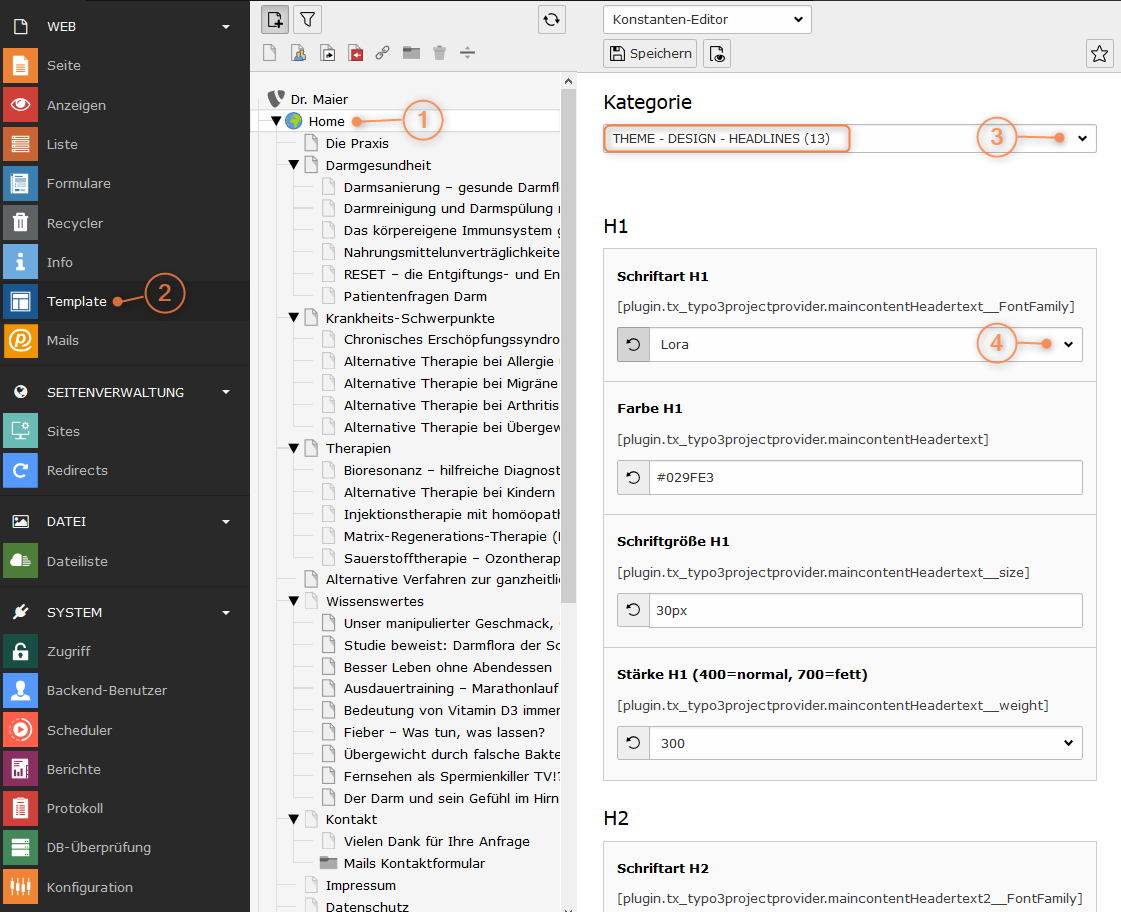Collapse the Darmgesundheit tree node
Viewport: 1121px width, 912px height.
pyautogui.click(x=294, y=165)
